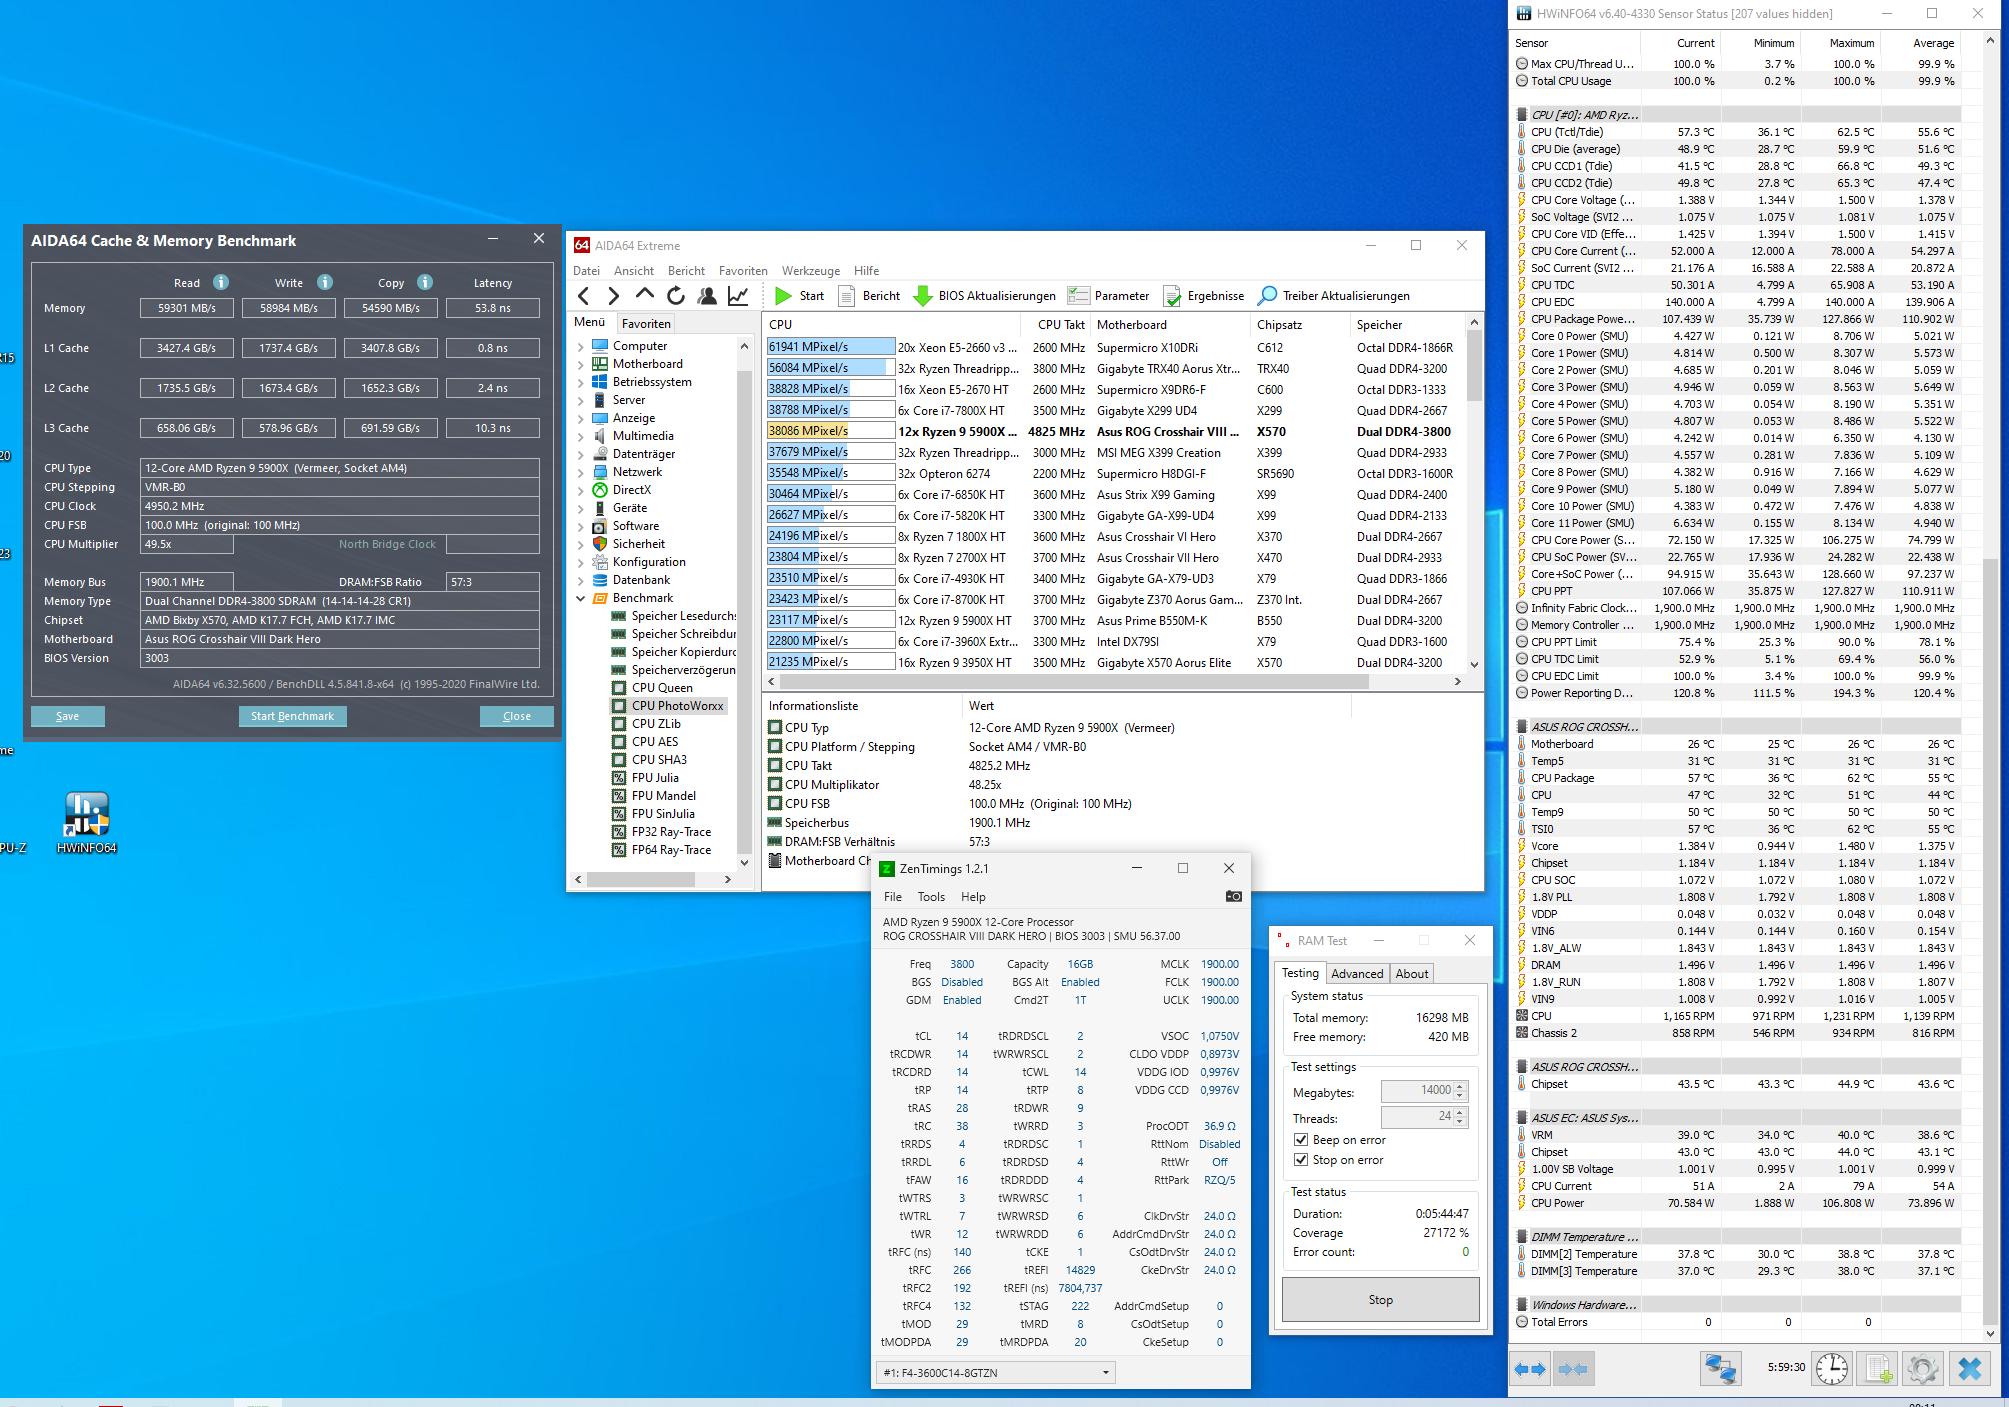
Task: Open BIOS Aktualisierungen download icon
Action: 923,296
